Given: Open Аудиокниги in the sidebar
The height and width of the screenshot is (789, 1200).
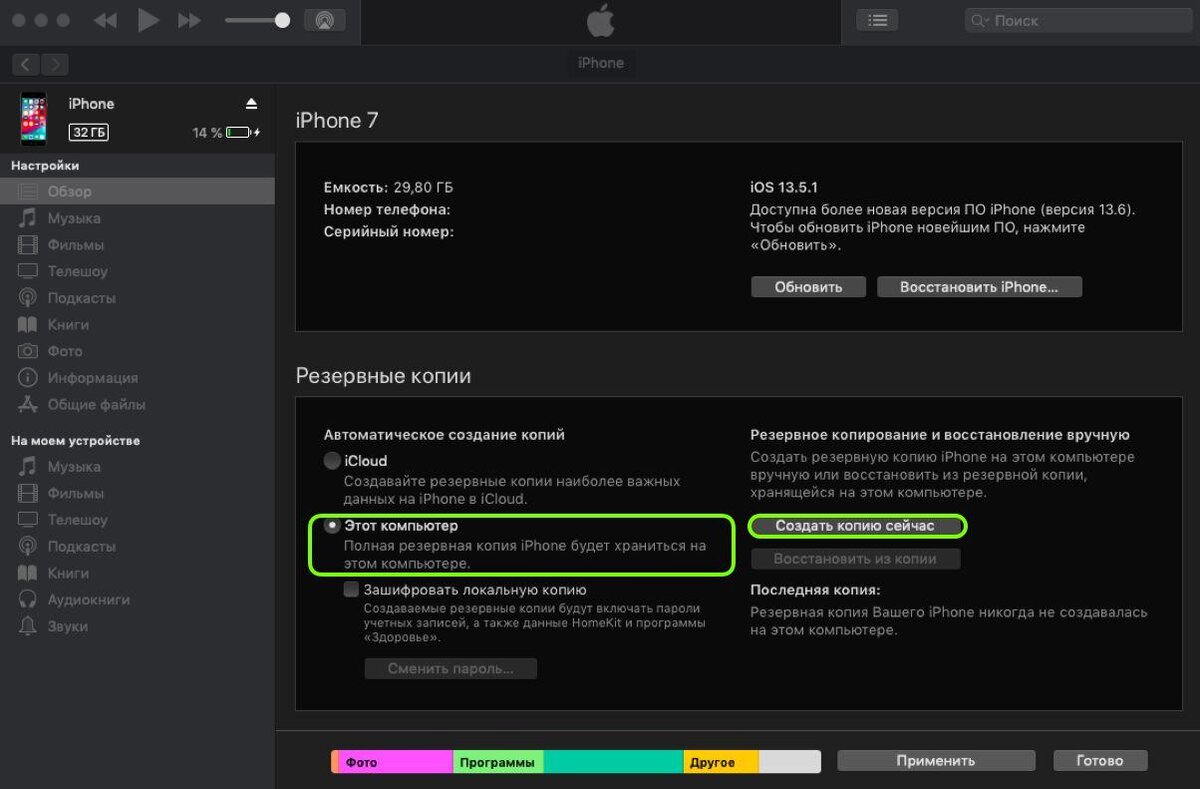Looking at the screenshot, I should point(137,600).
